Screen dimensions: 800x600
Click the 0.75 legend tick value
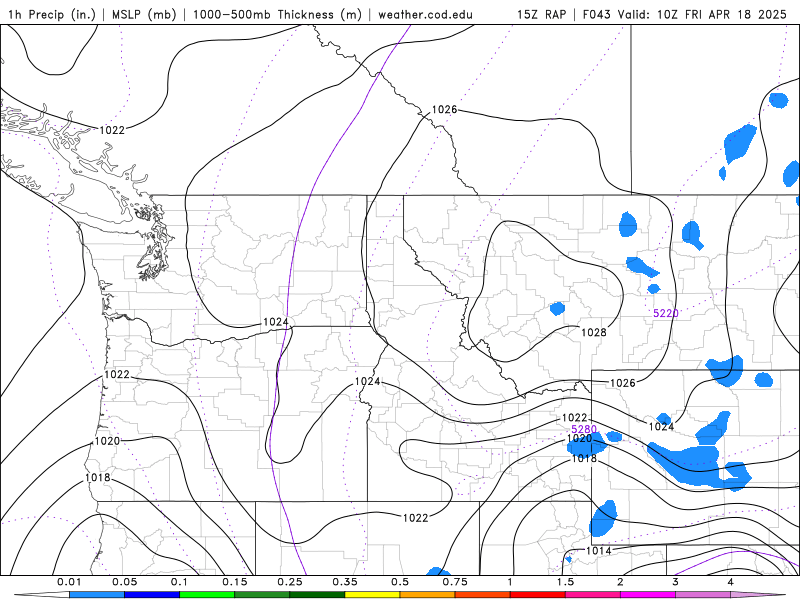[x=455, y=582]
